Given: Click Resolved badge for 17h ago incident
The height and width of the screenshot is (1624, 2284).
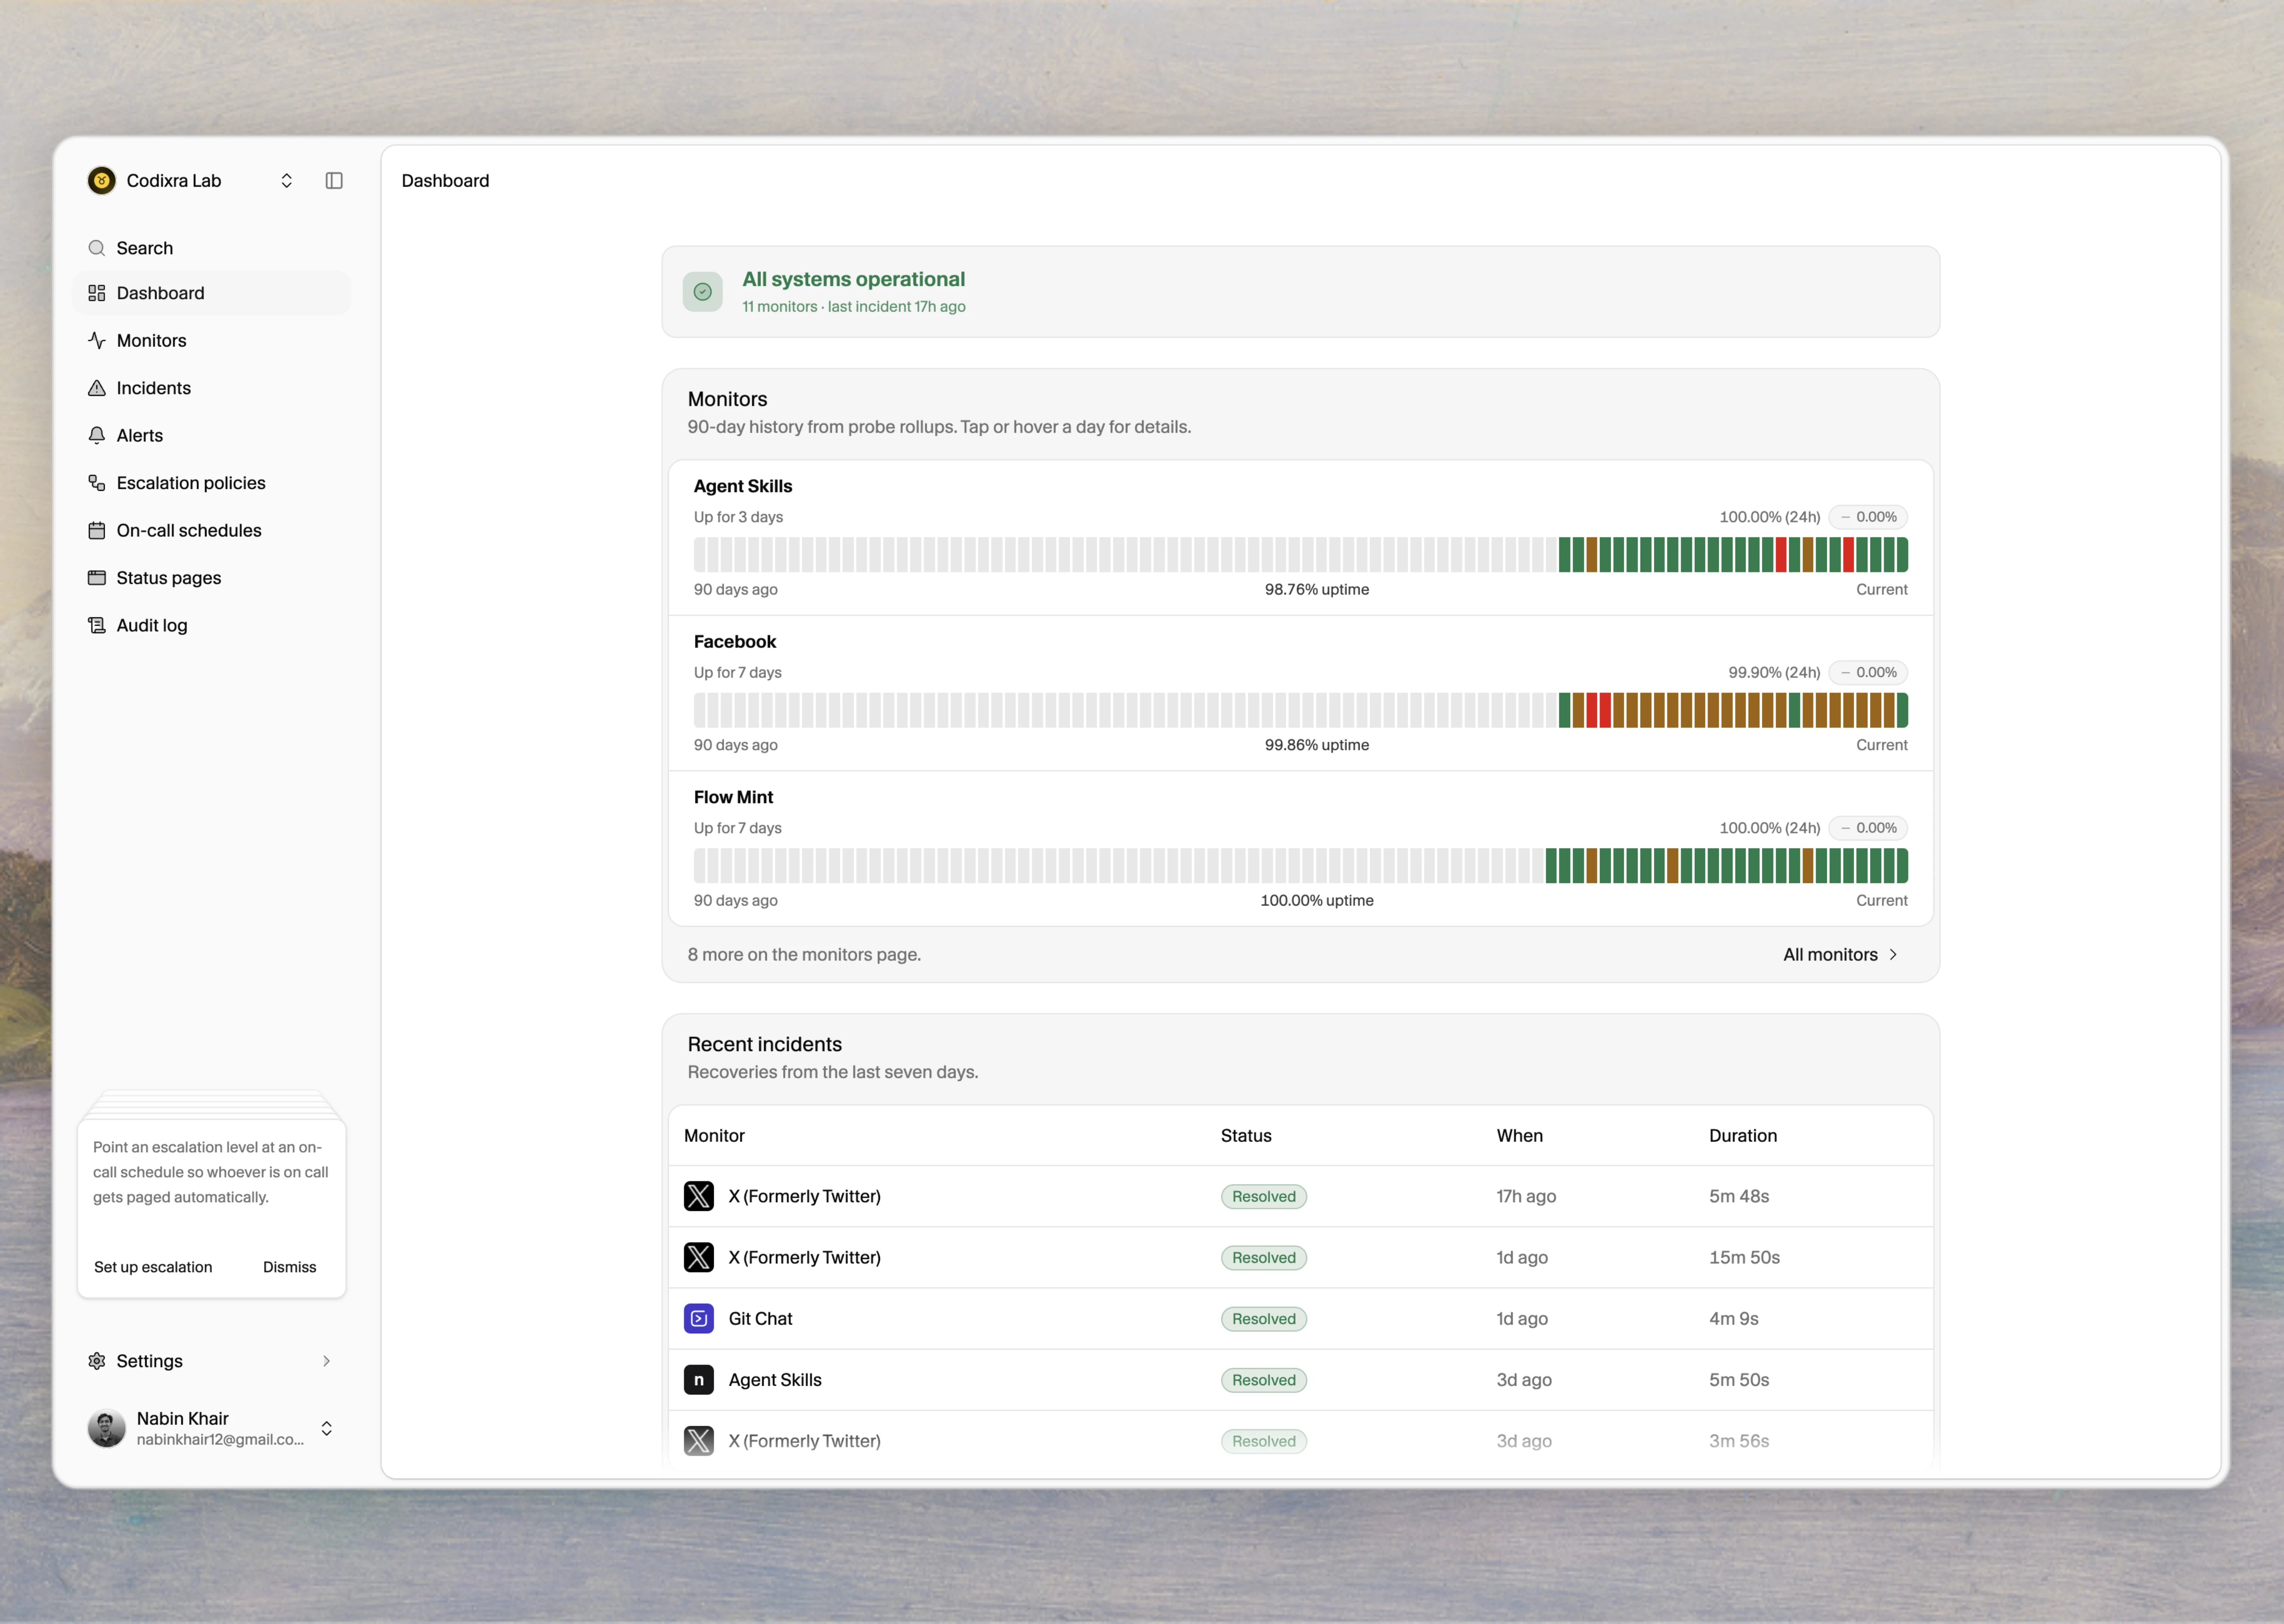Looking at the screenshot, I should click(1264, 1197).
